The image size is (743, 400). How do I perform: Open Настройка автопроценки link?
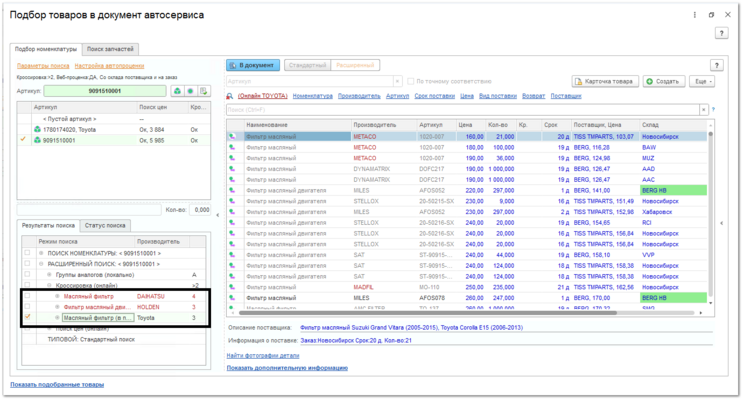pos(109,66)
